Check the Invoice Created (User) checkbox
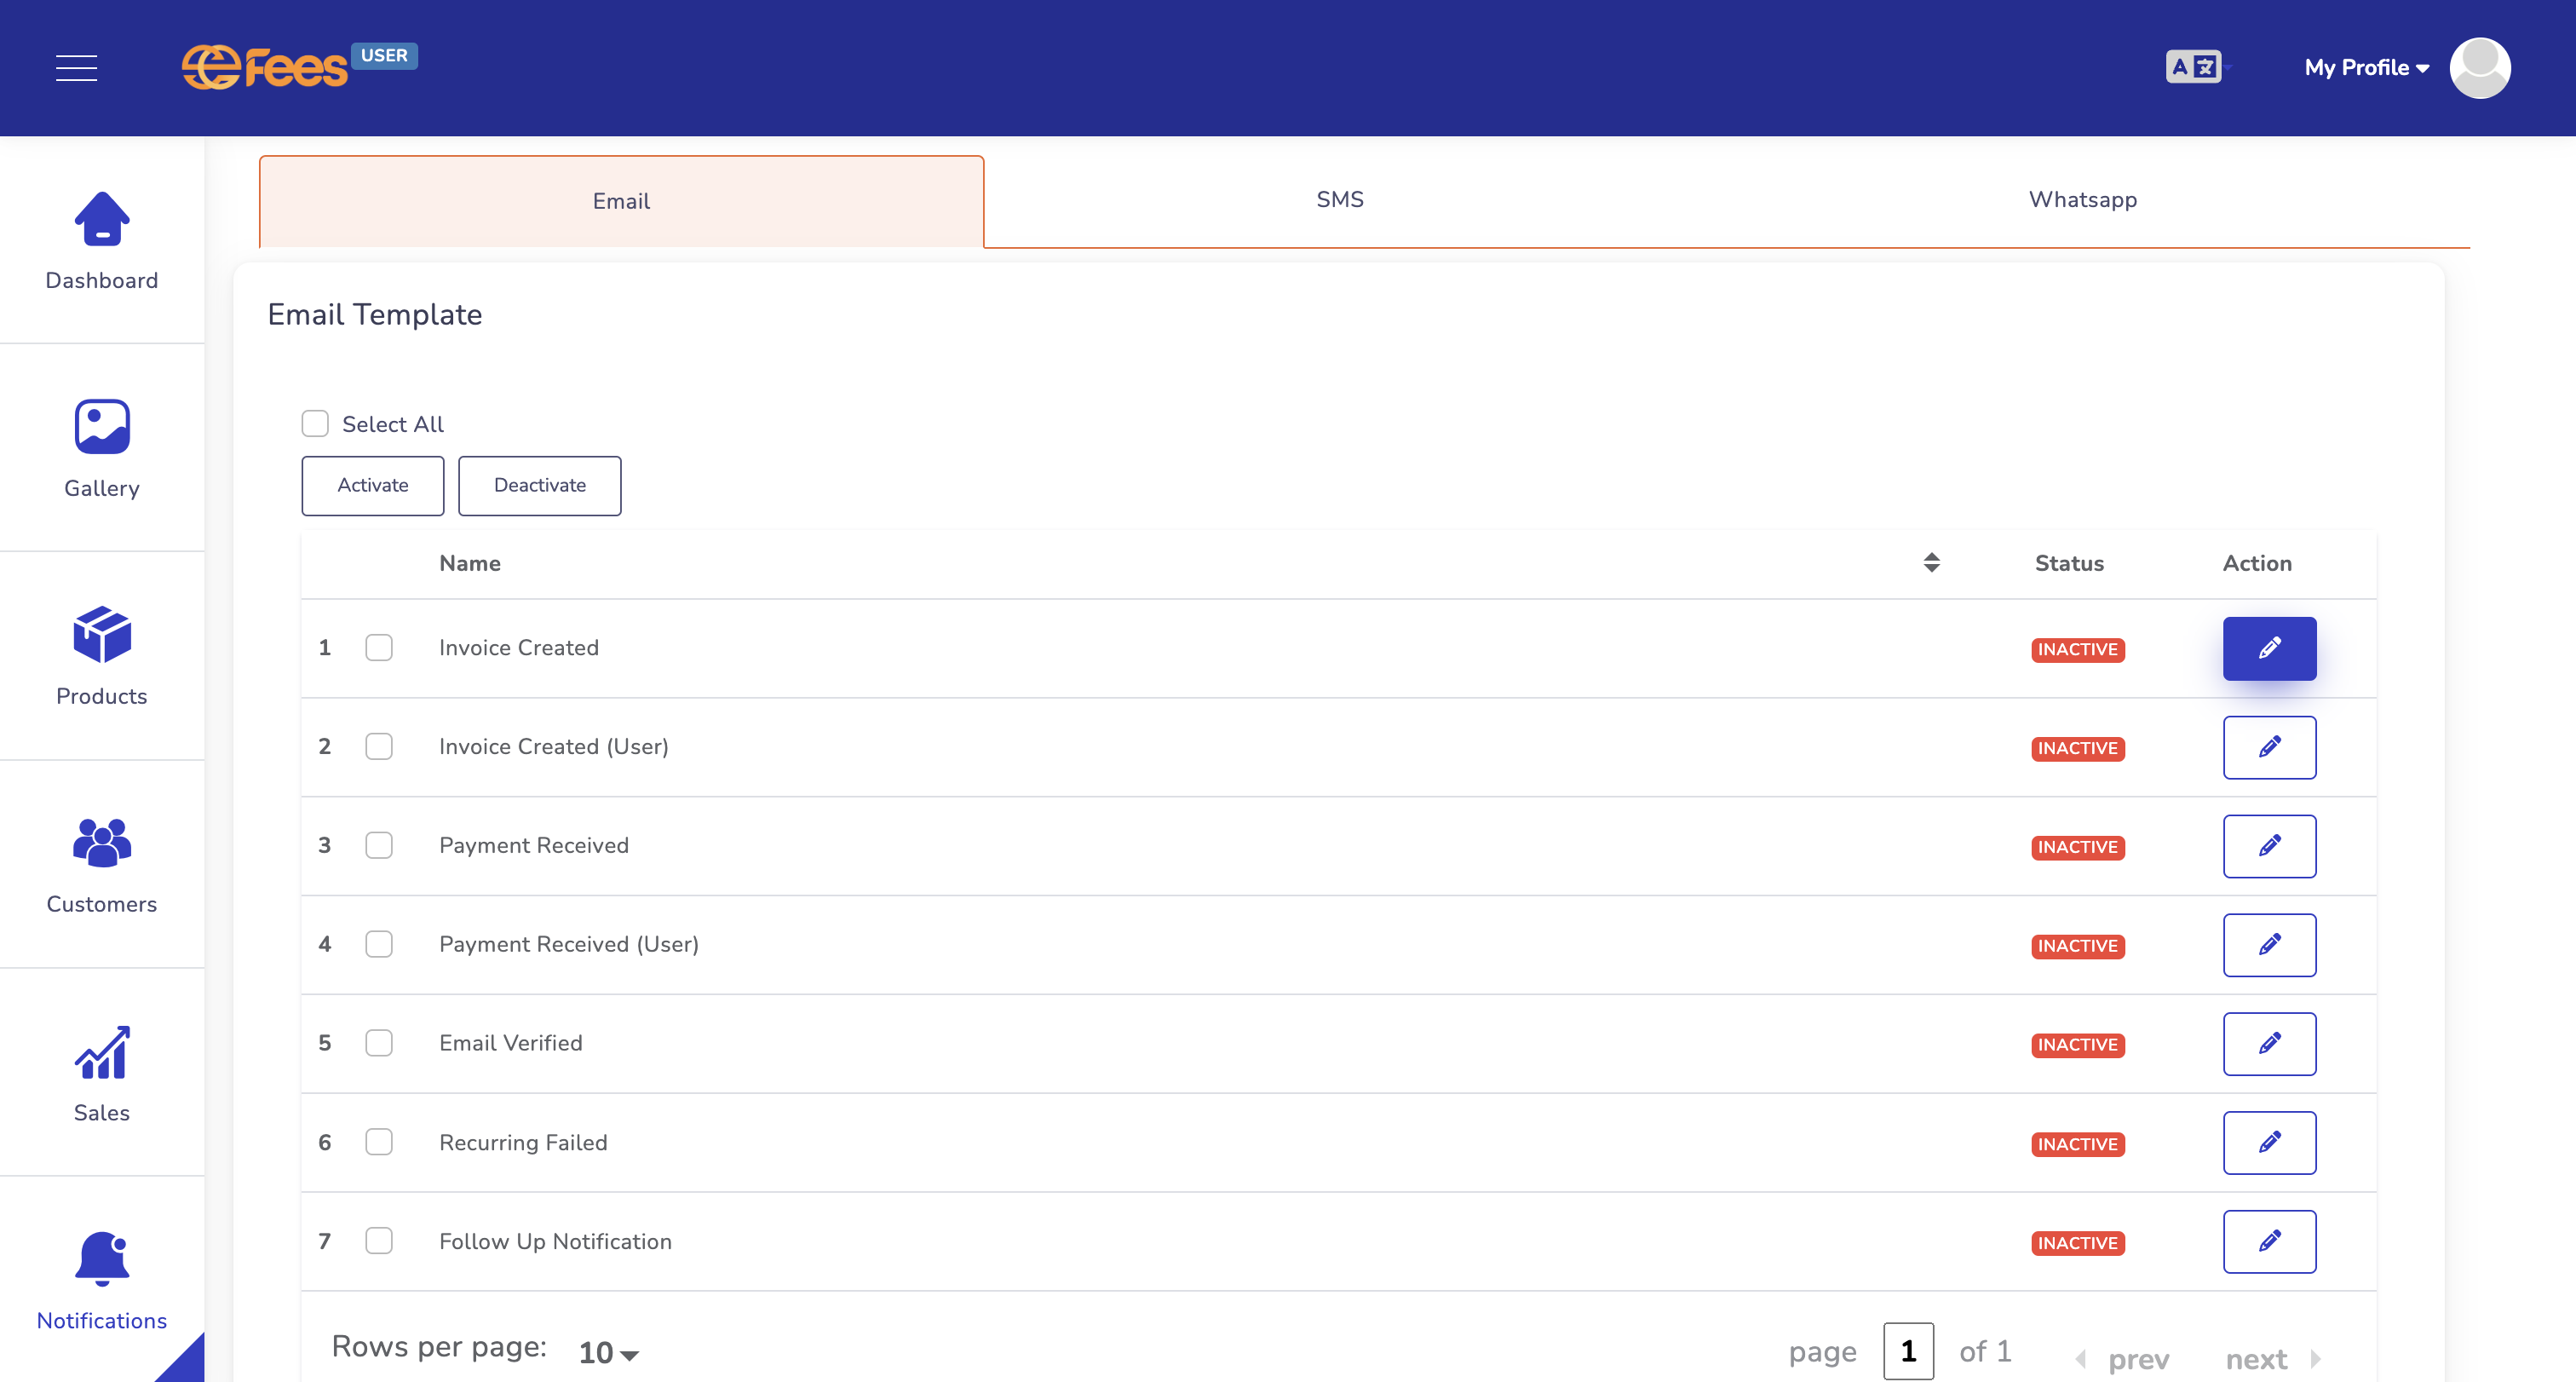Screen dimensions: 2576x1382 click(x=380, y=746)
